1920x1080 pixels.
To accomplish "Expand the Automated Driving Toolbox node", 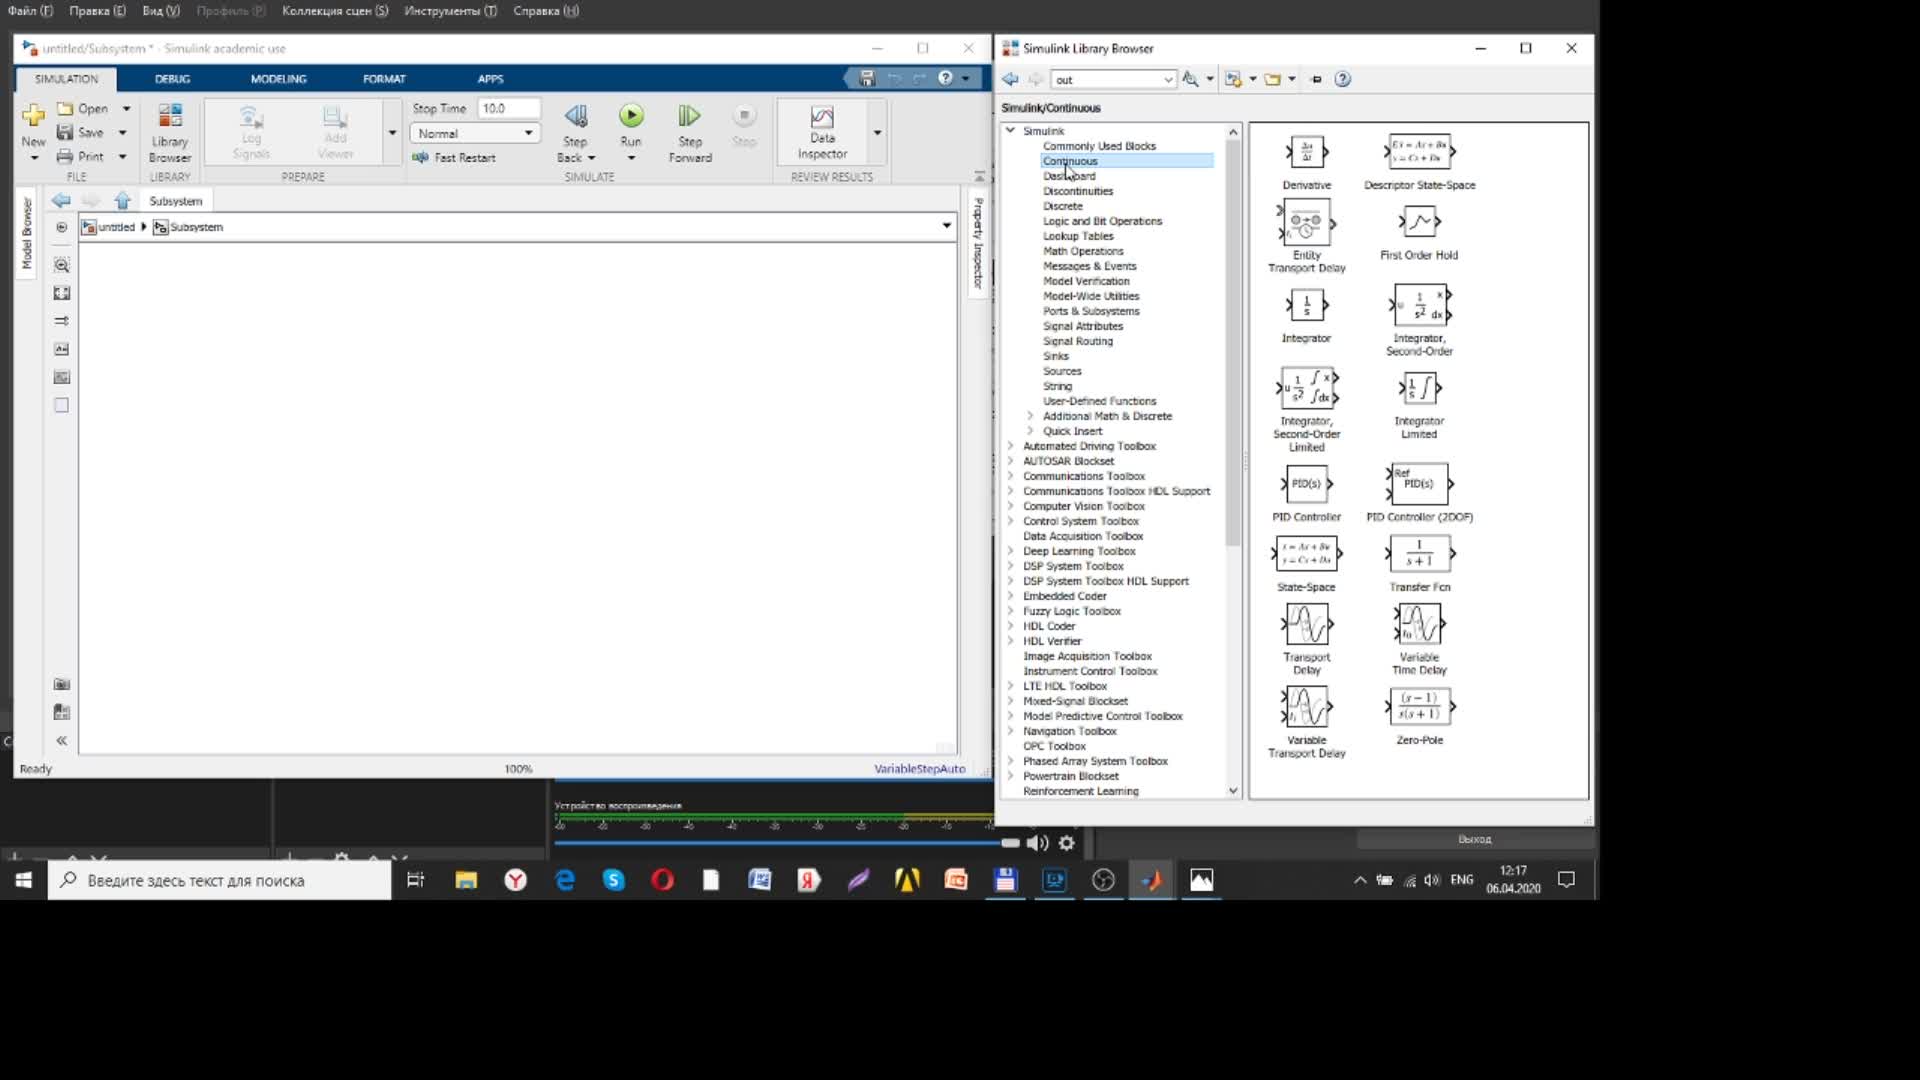I will click(1010, 445).
